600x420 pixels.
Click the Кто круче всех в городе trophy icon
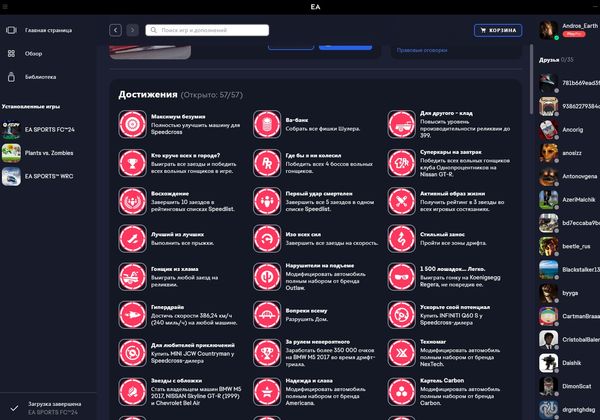point(132,163)
